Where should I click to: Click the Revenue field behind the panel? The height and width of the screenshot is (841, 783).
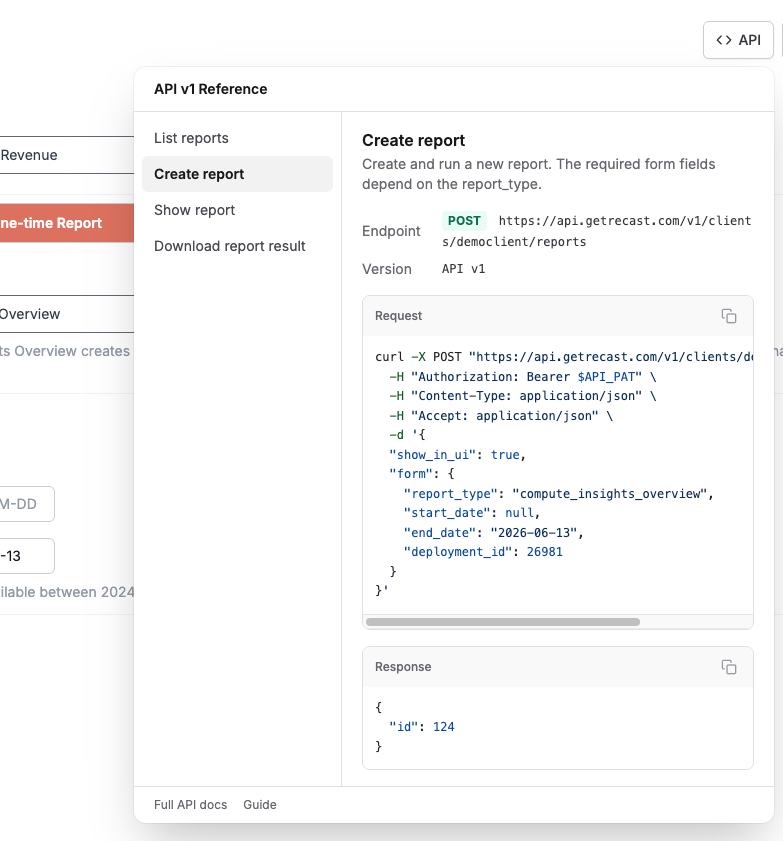[67, 155]
